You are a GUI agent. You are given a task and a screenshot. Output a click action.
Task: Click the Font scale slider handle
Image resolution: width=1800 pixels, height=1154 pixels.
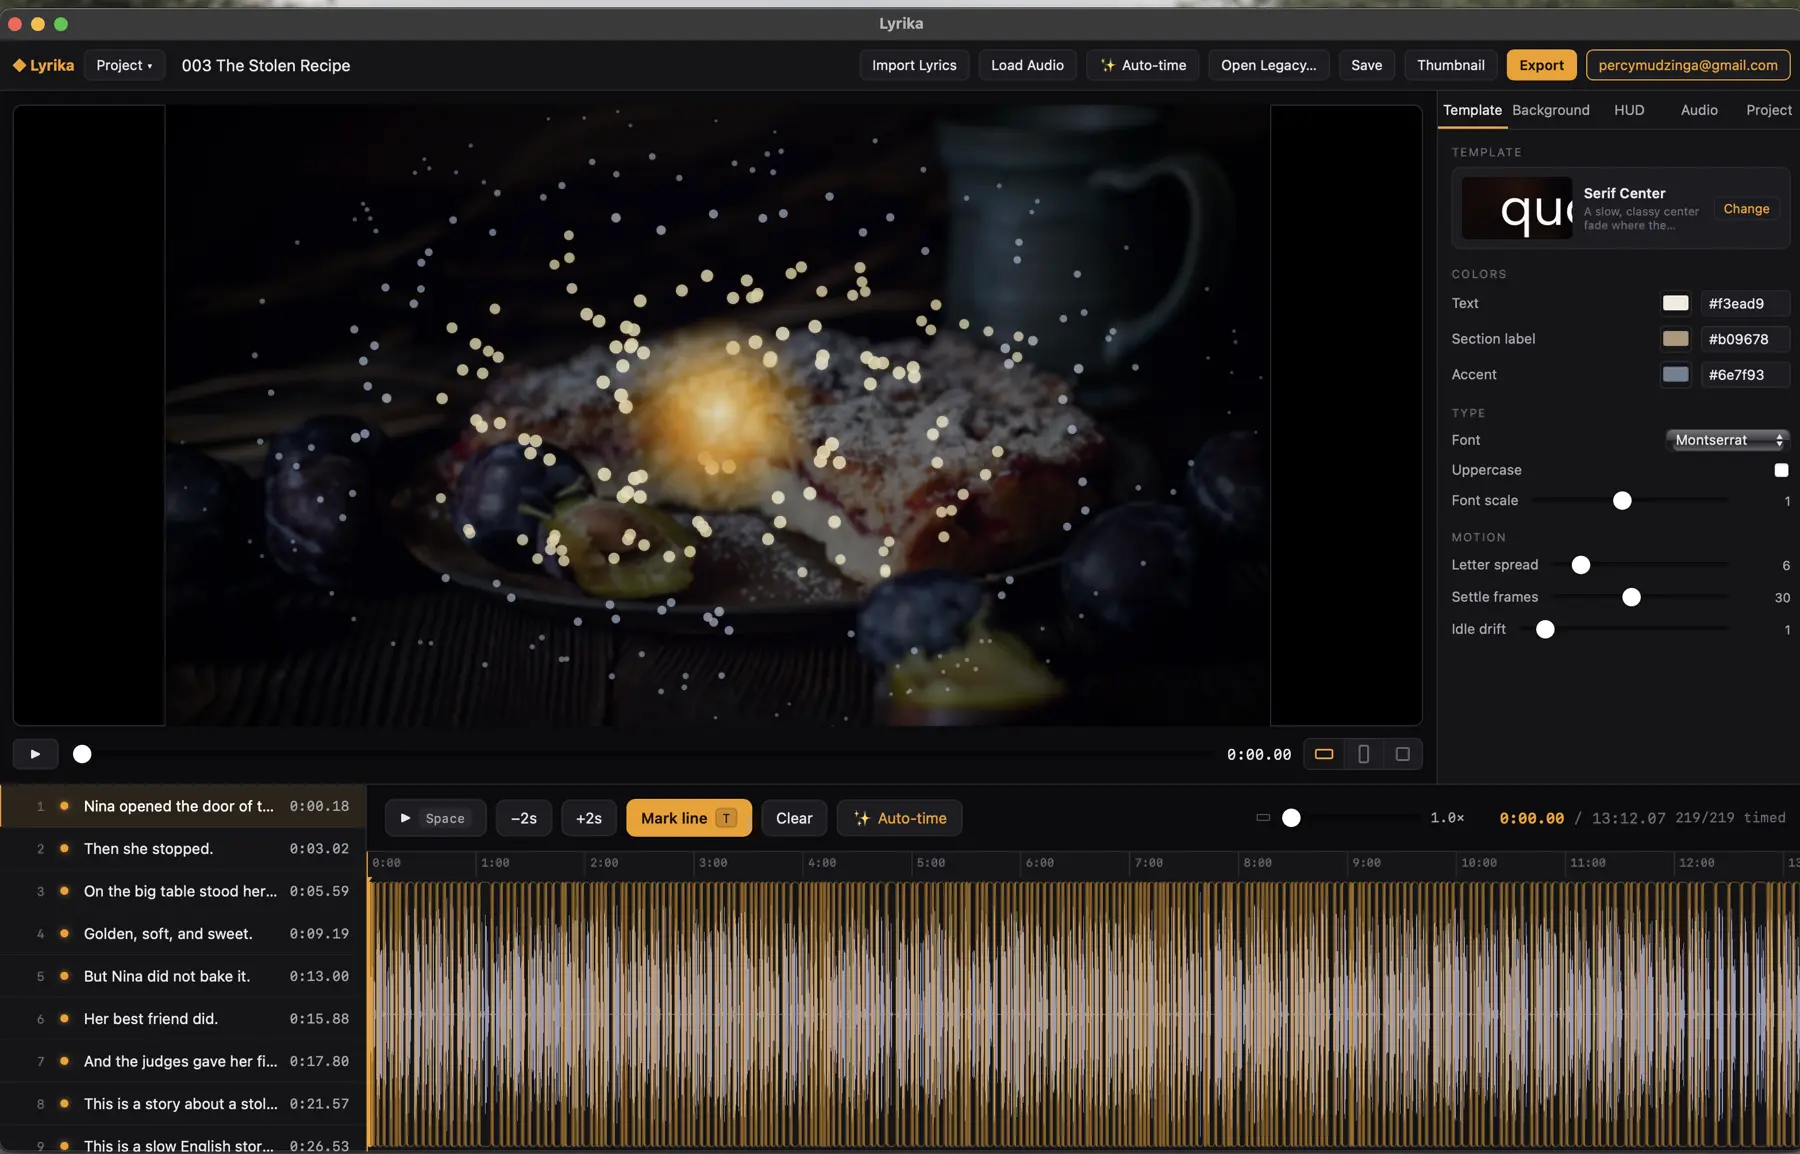pos(1622,501)
